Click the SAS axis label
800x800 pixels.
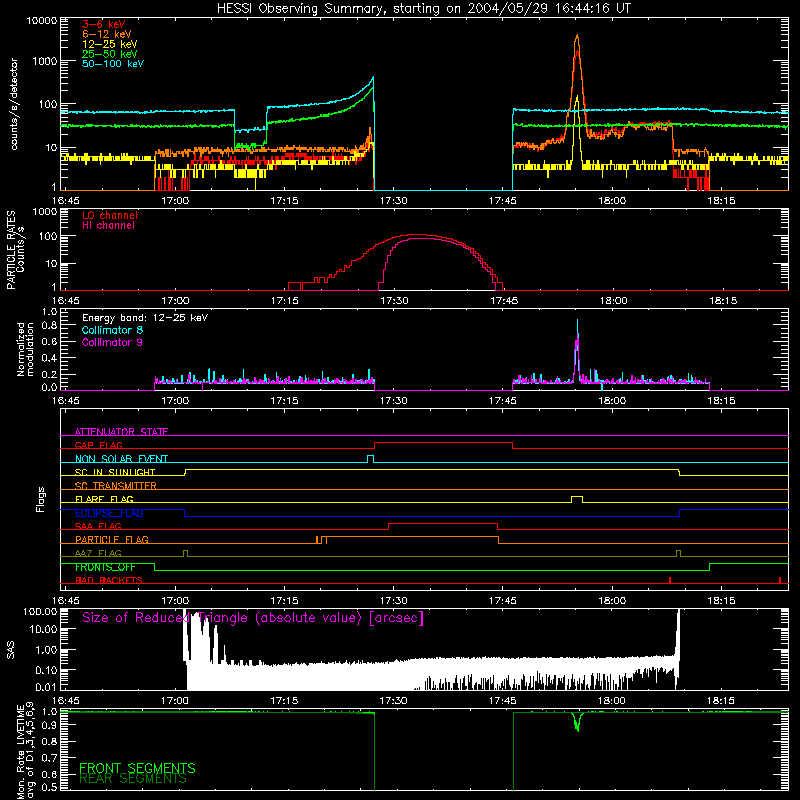pos(10,650)
